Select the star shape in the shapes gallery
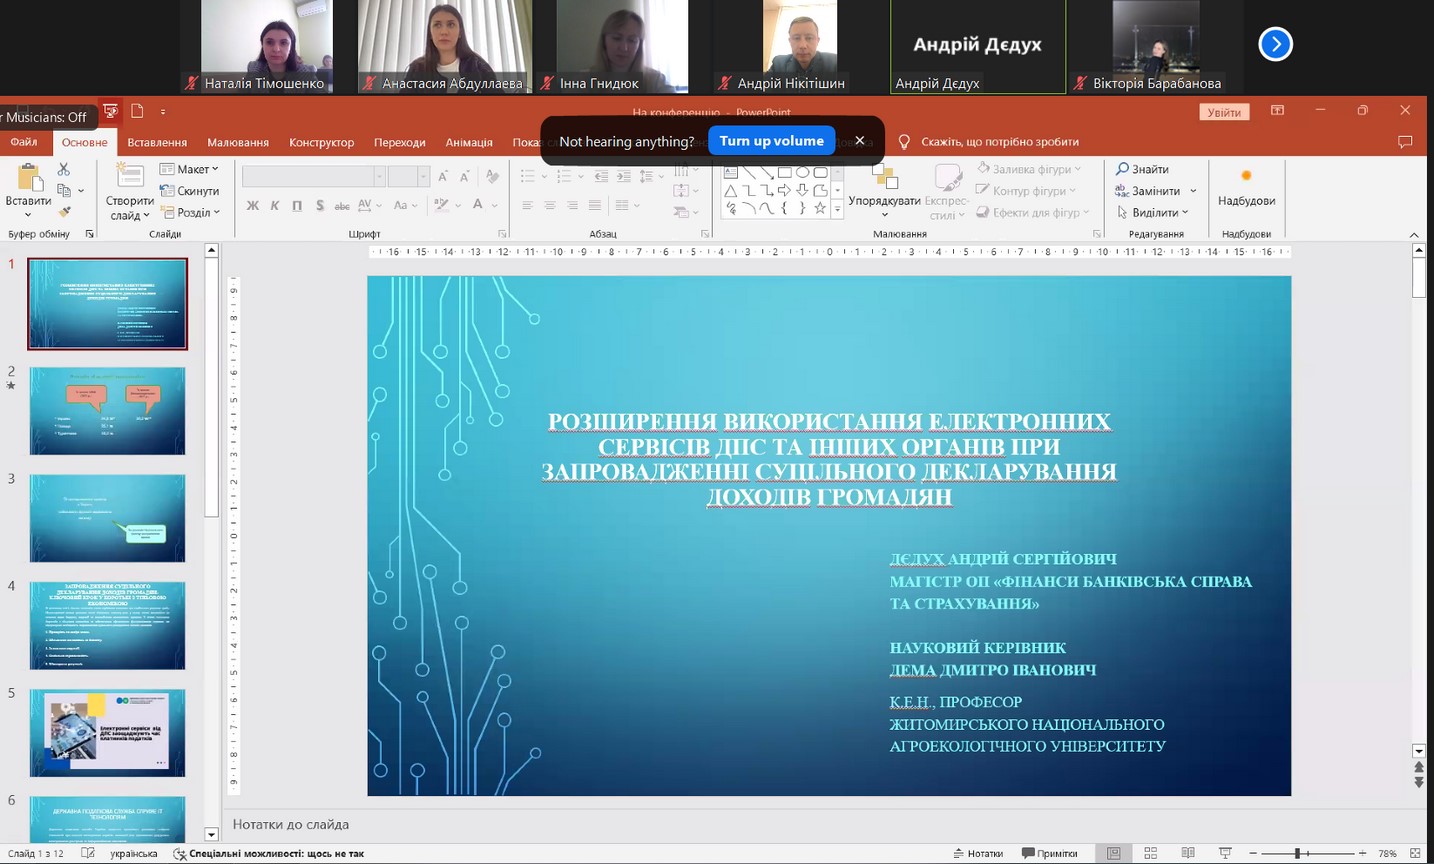1434x864 pixels. point(820,208)
